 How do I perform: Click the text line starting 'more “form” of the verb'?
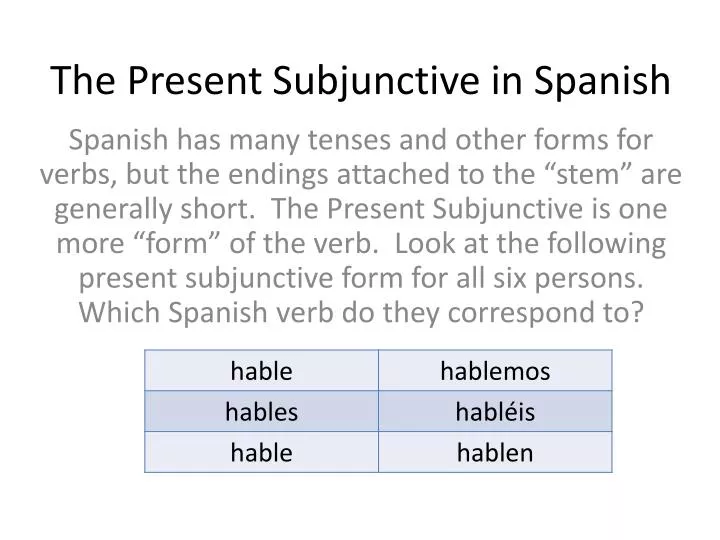point(360,243)
